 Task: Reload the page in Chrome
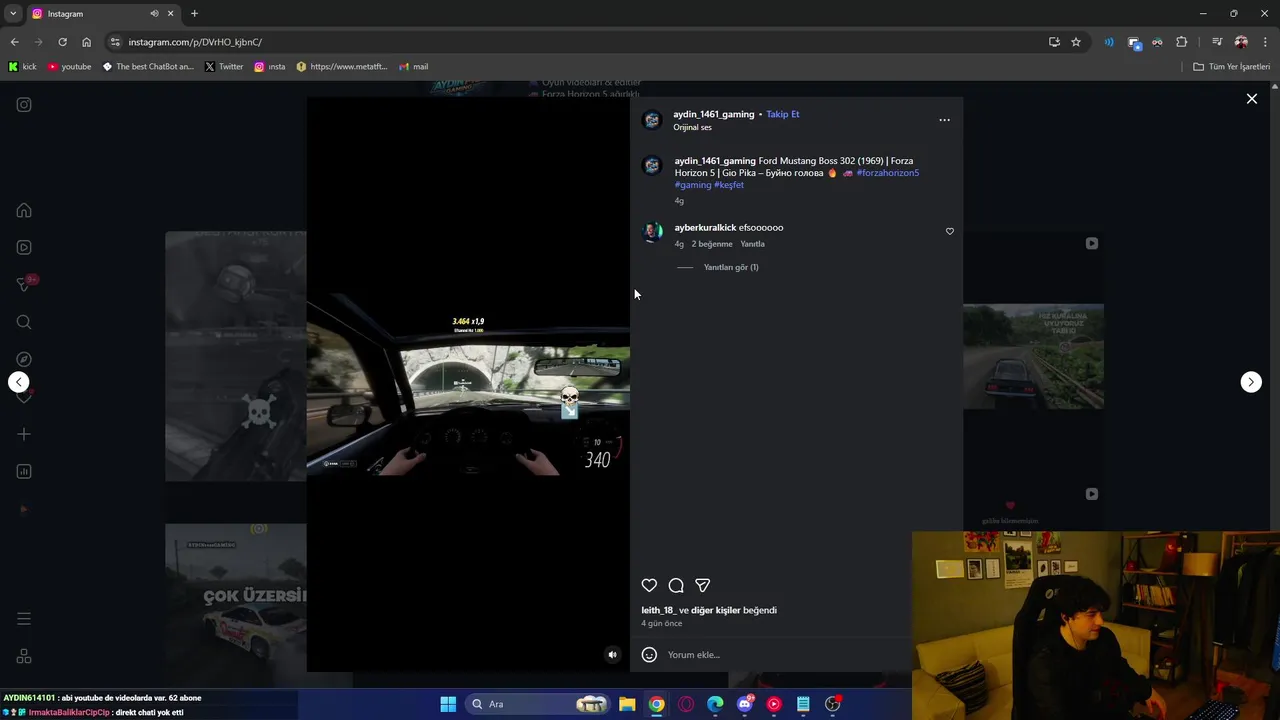coord(62,42)
